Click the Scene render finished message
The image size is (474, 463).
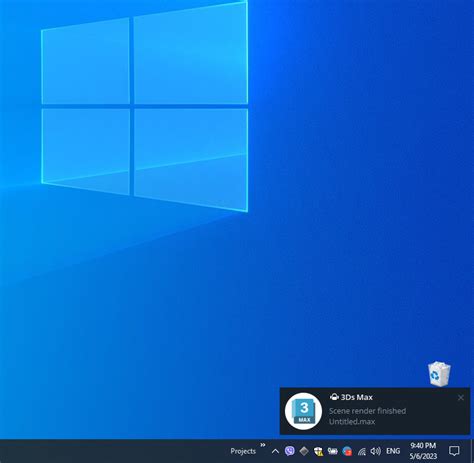(367, 411)
